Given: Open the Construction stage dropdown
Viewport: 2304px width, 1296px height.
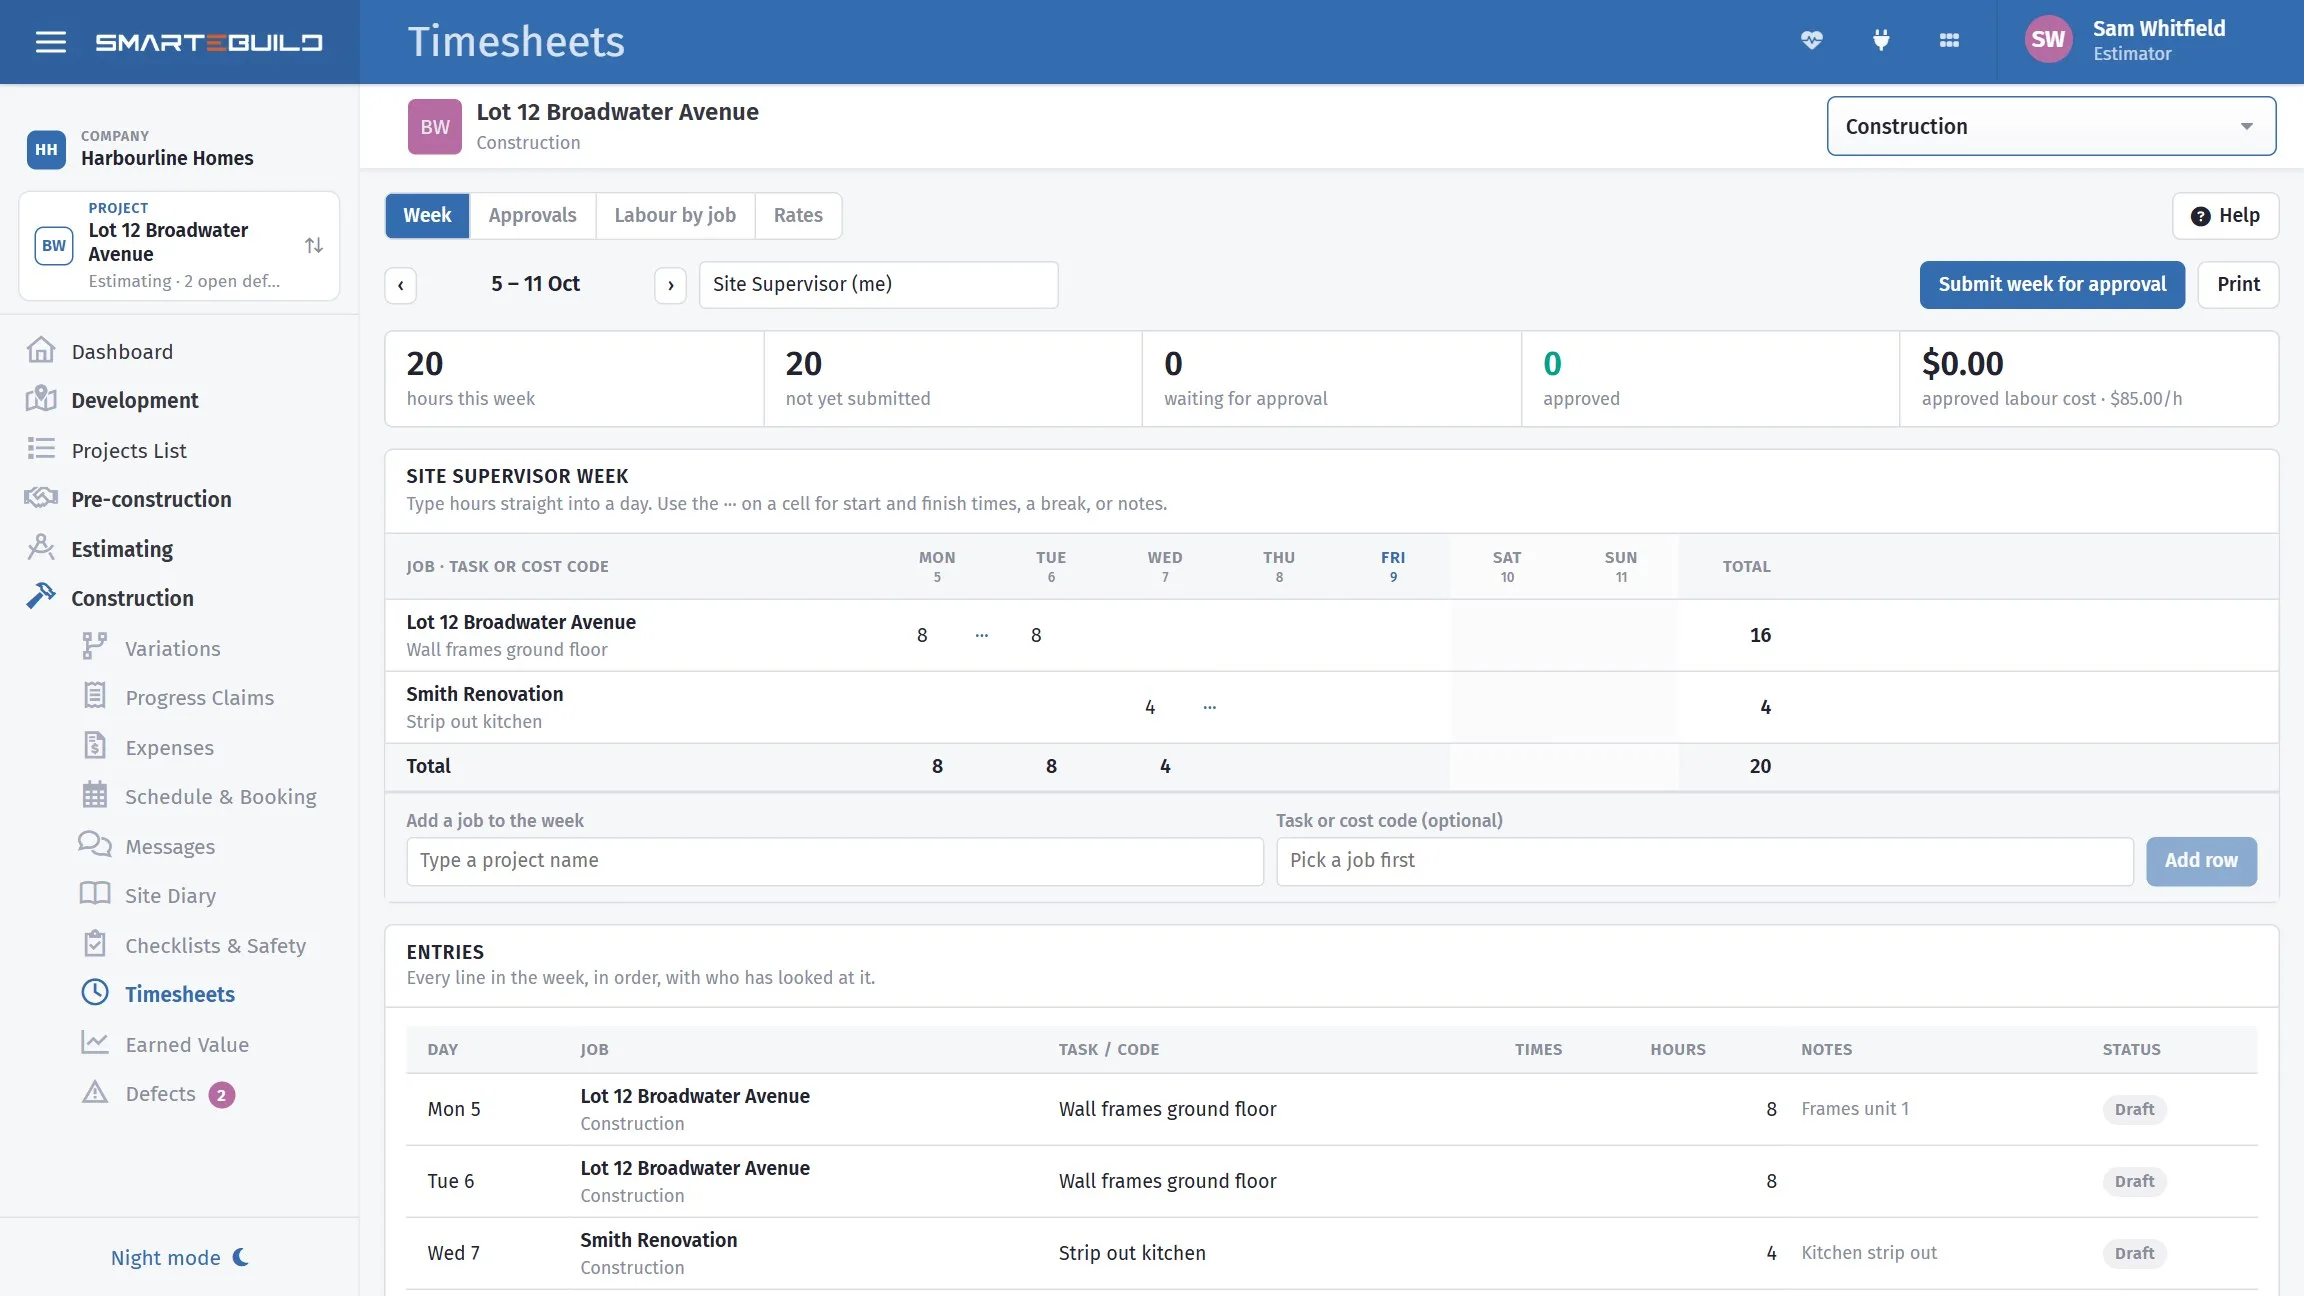Looking at the screenshot, I should (2051, 126).
